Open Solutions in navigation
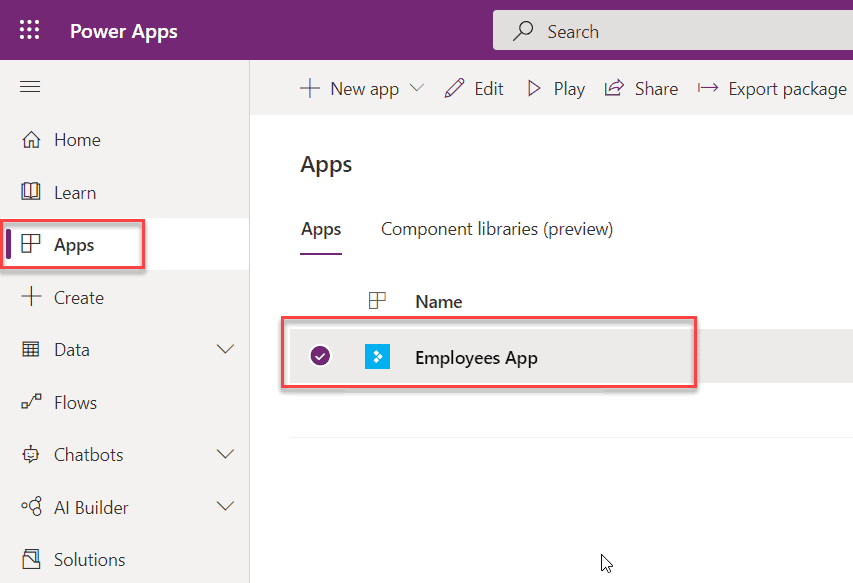This screenshot has width=853, height=583. click(90, 560)
